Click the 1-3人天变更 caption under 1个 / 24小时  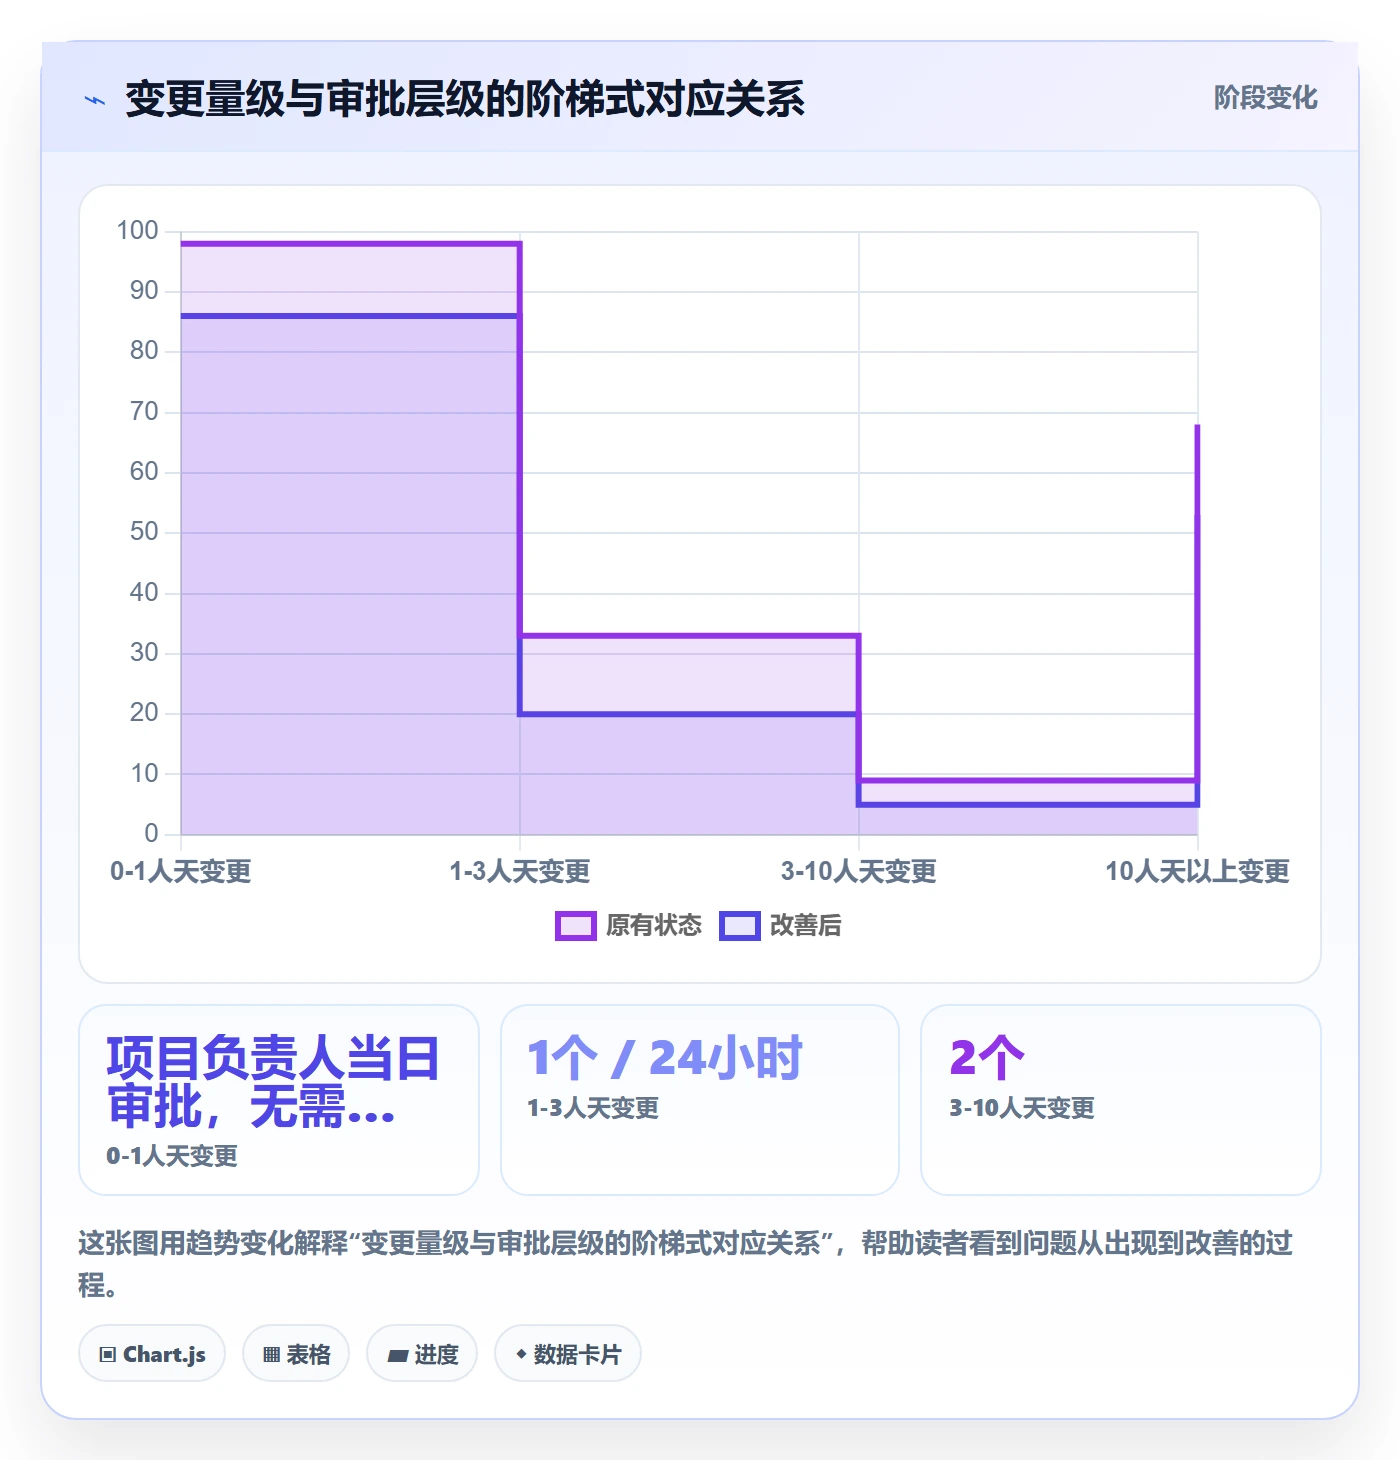click(x=593, y=1108)
